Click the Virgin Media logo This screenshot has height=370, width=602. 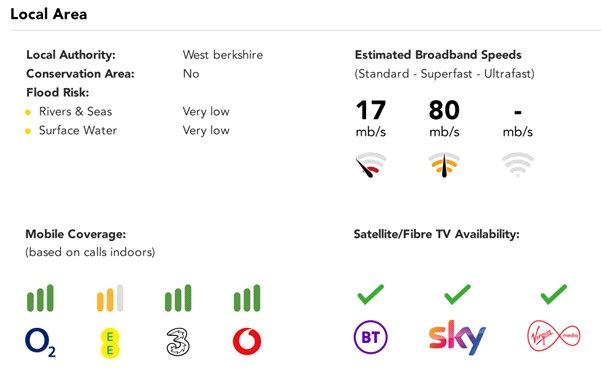pyautogui.click(x=554, y=336)
